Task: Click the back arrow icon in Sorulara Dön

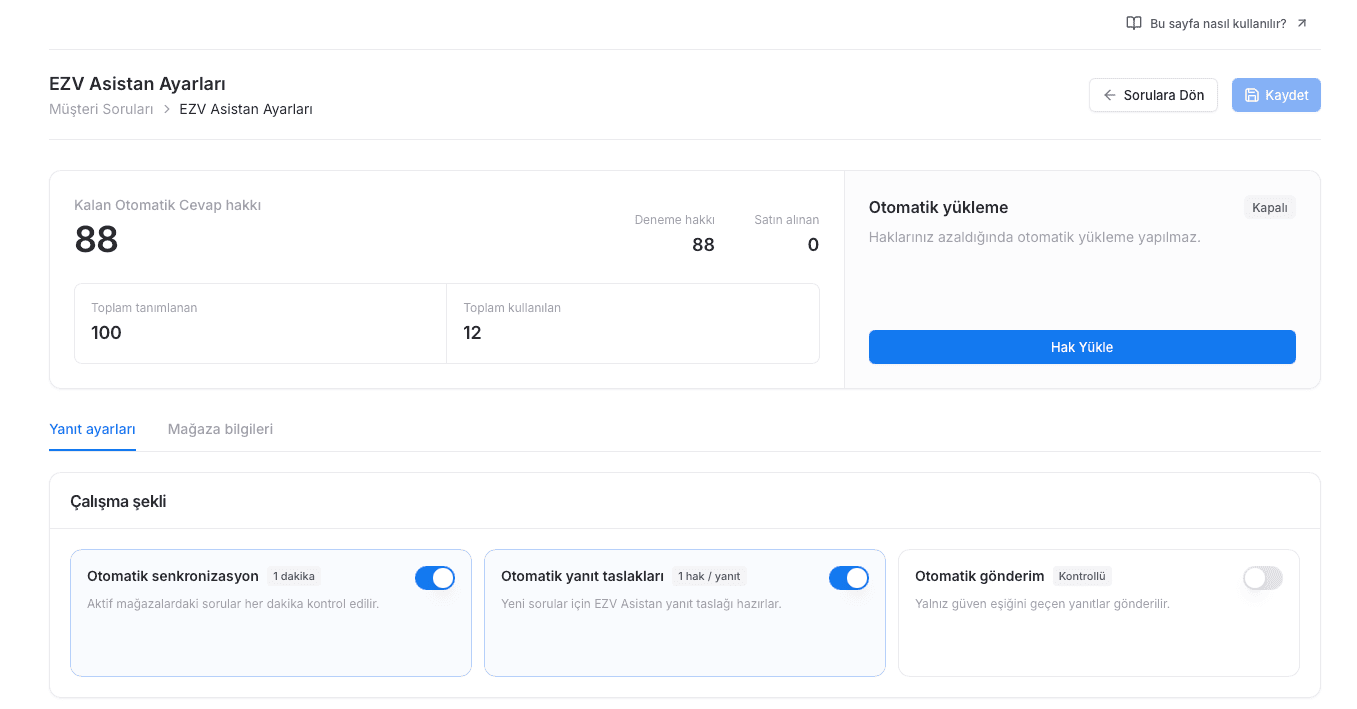Action: click(1109, 95)
